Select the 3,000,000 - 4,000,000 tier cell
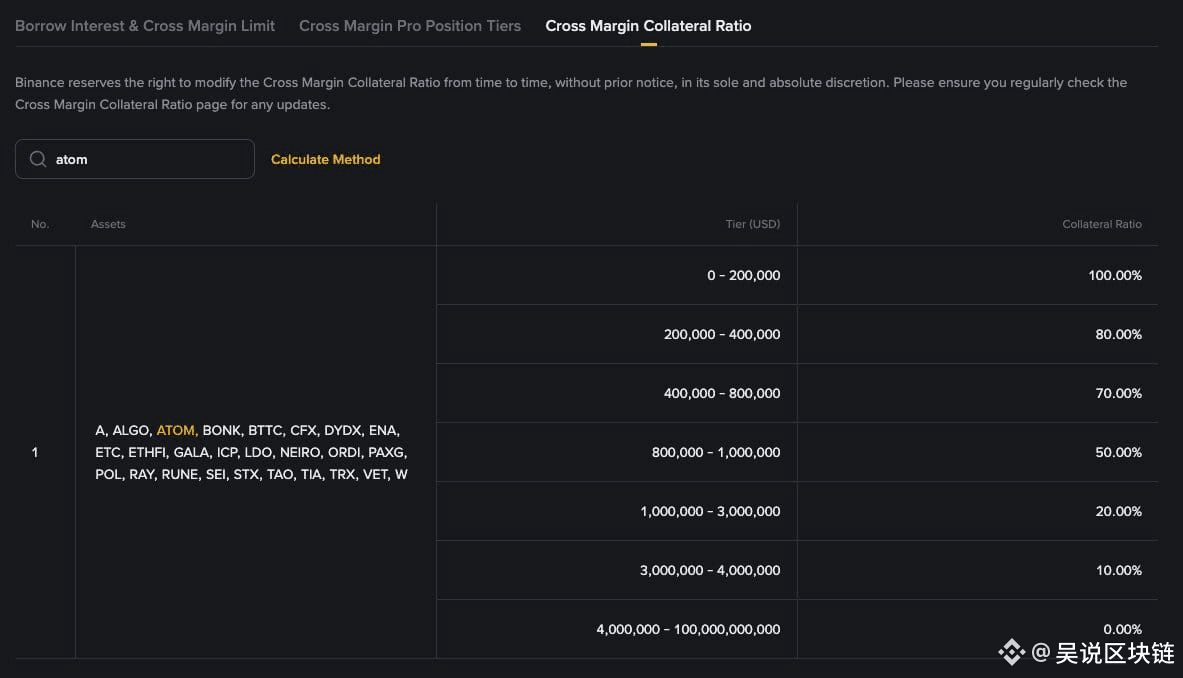Image resolution: width=1183 pixels, height=678 pixels. click(x=710, y=570)
